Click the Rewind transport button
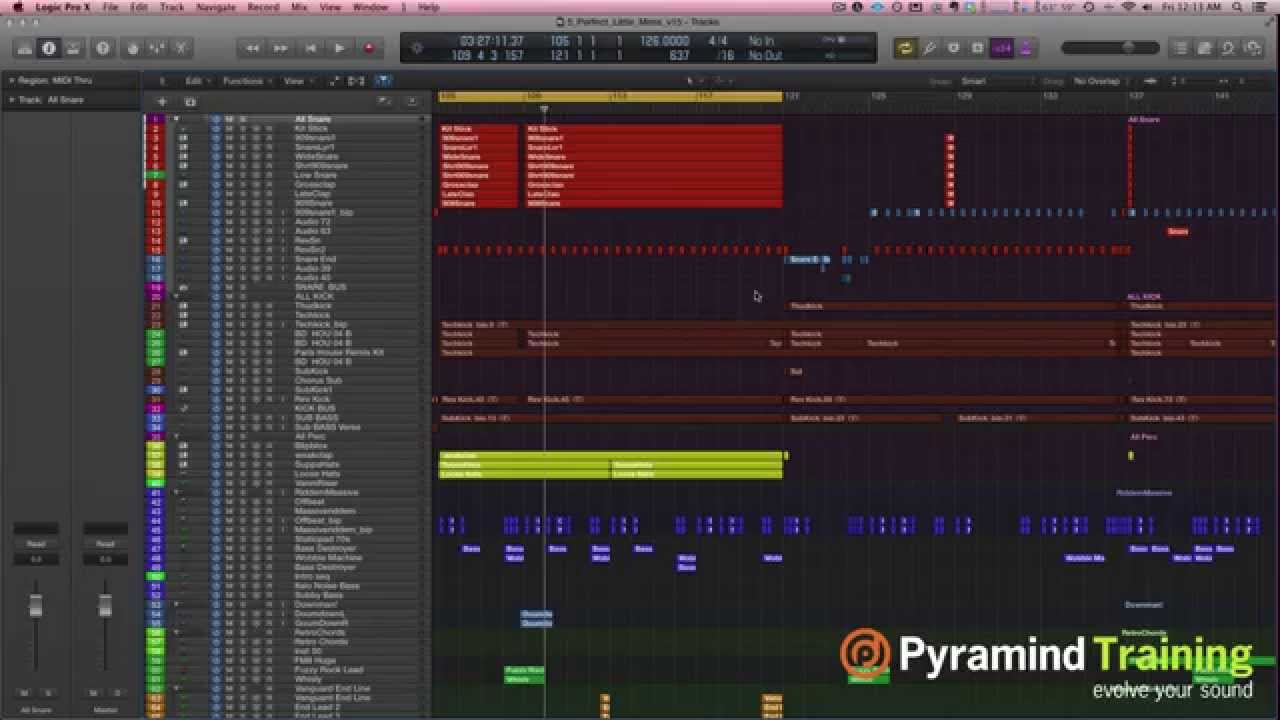 [252, 48]
